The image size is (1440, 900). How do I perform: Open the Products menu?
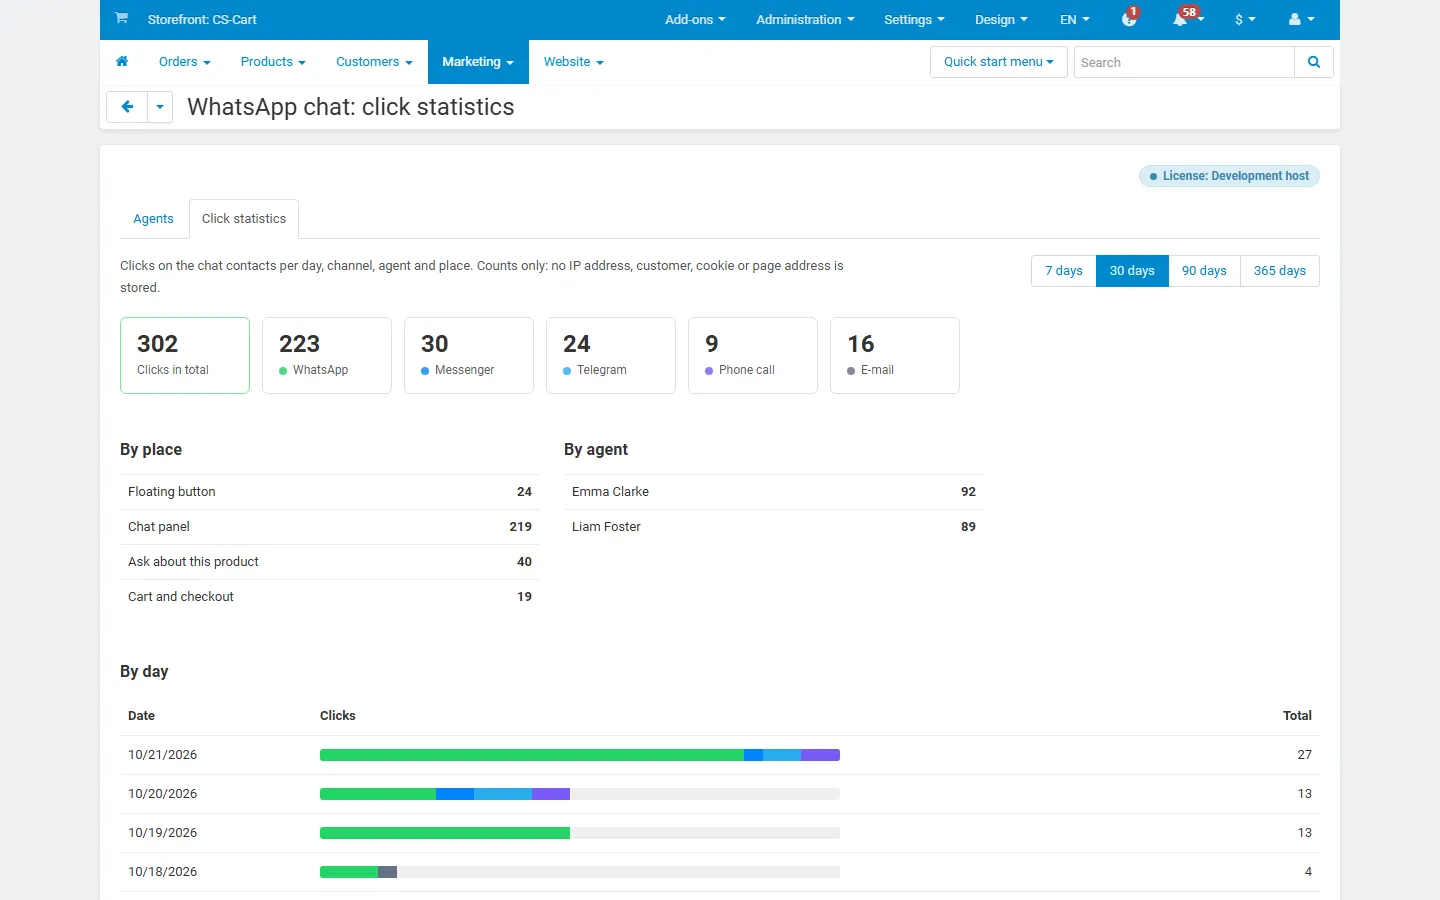[x=273, y=62]
